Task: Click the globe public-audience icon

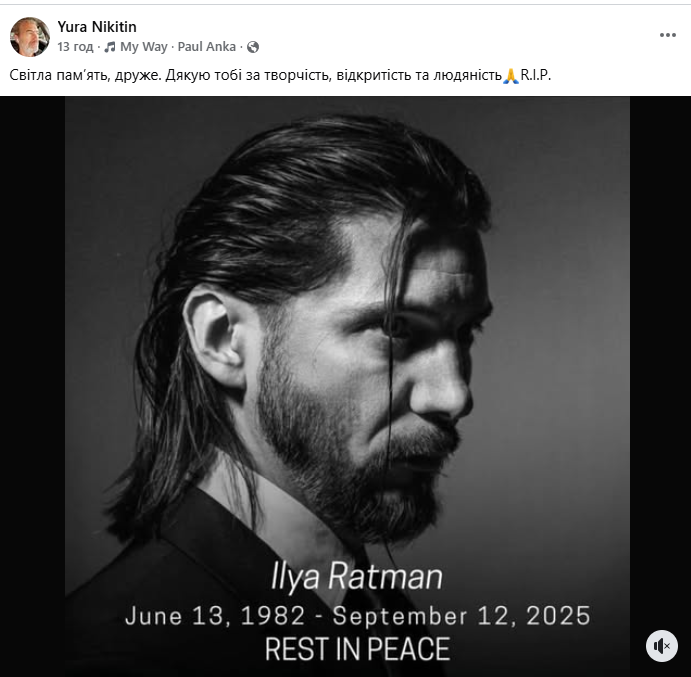Action: point(253,47)
